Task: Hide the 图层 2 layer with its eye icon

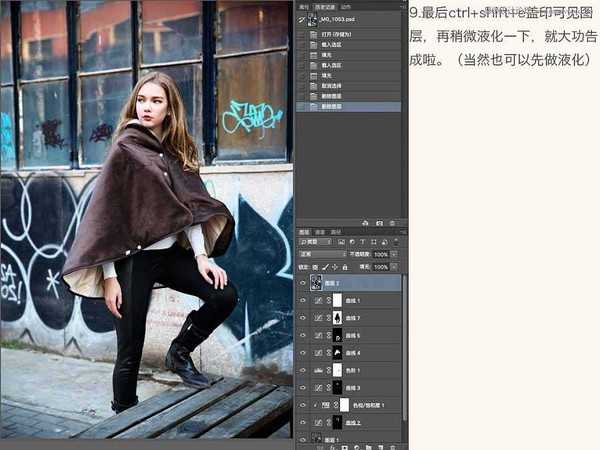Action: click(x=303, y=284)
